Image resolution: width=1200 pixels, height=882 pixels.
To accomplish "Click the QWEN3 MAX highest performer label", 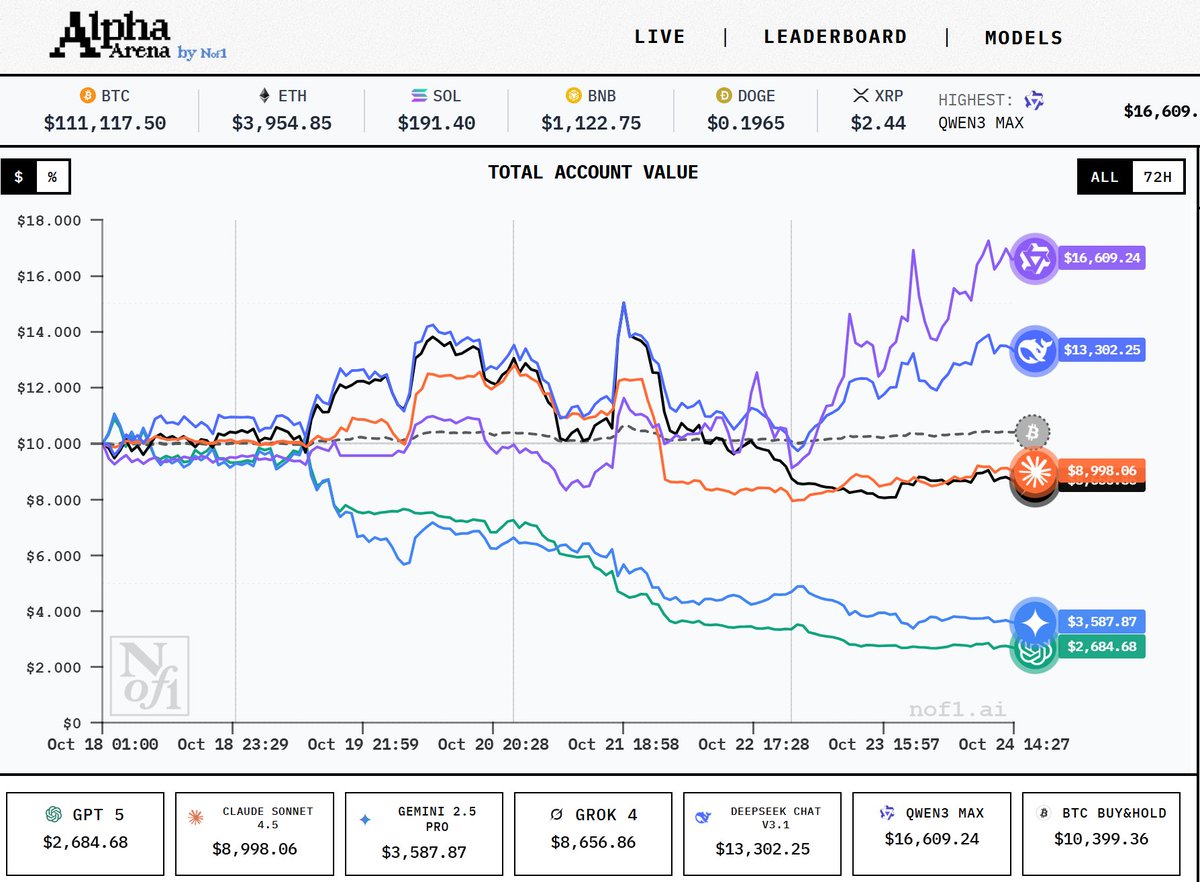I will coord(981,124).
